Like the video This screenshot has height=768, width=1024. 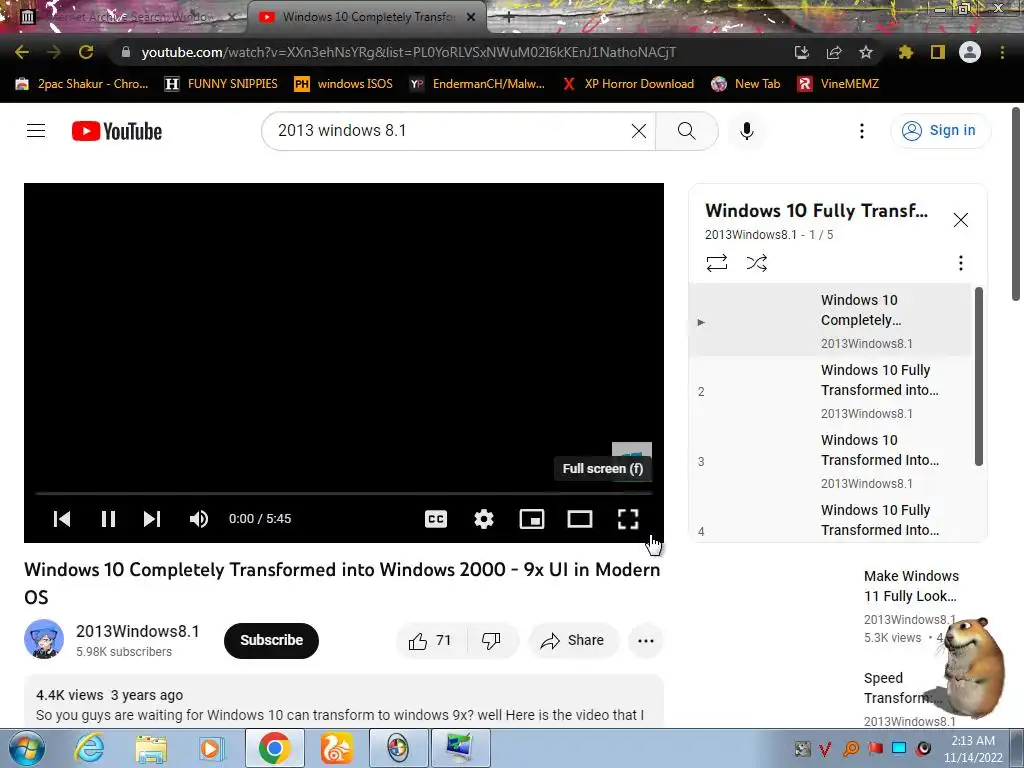431,641
